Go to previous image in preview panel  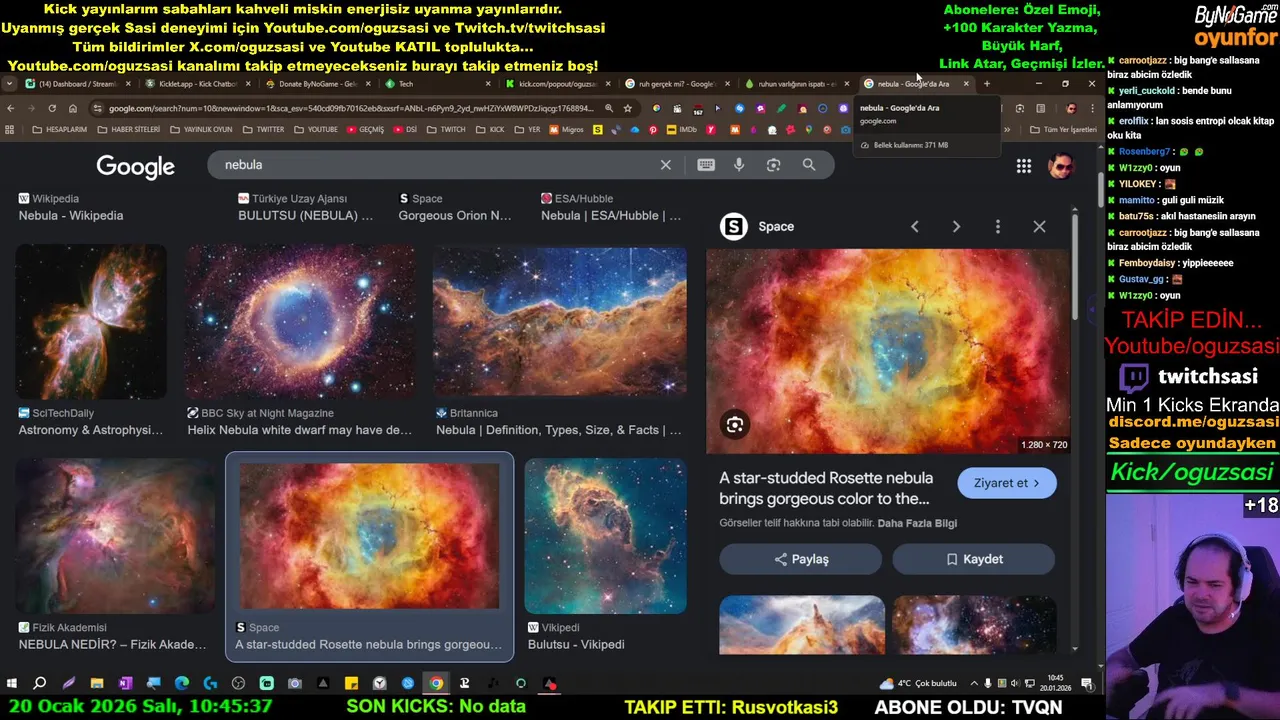click(914, 227)
